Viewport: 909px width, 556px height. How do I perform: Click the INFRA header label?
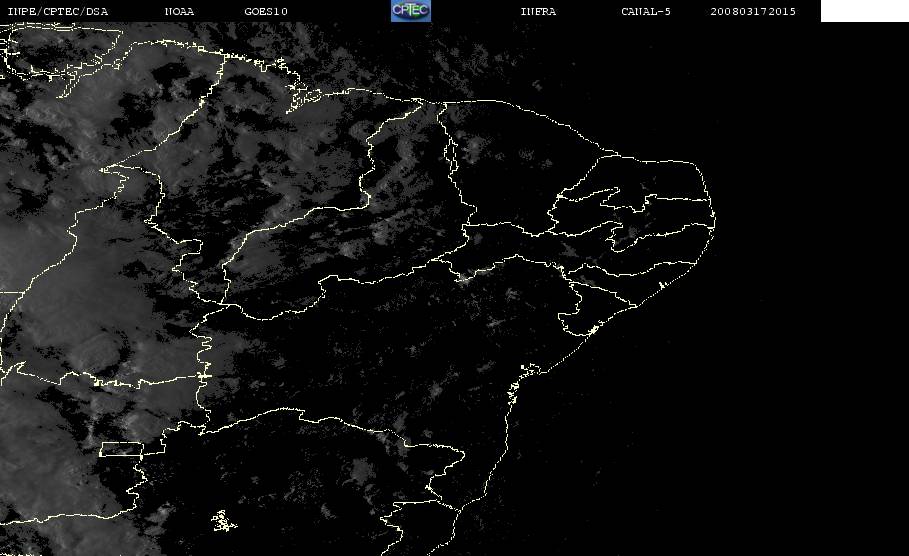tap(538, 12)
